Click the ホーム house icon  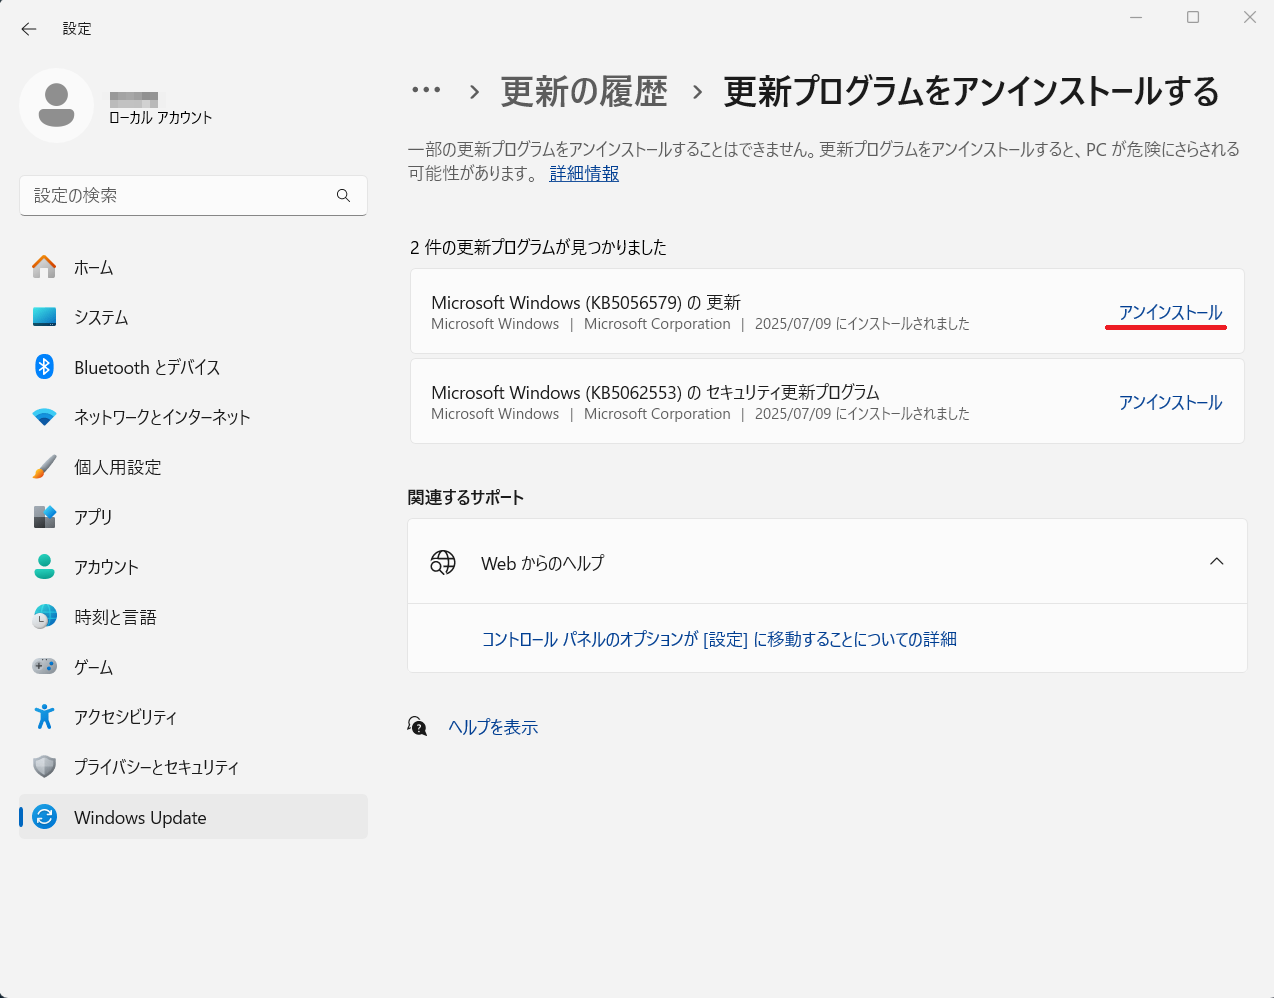tap(44, 267)
